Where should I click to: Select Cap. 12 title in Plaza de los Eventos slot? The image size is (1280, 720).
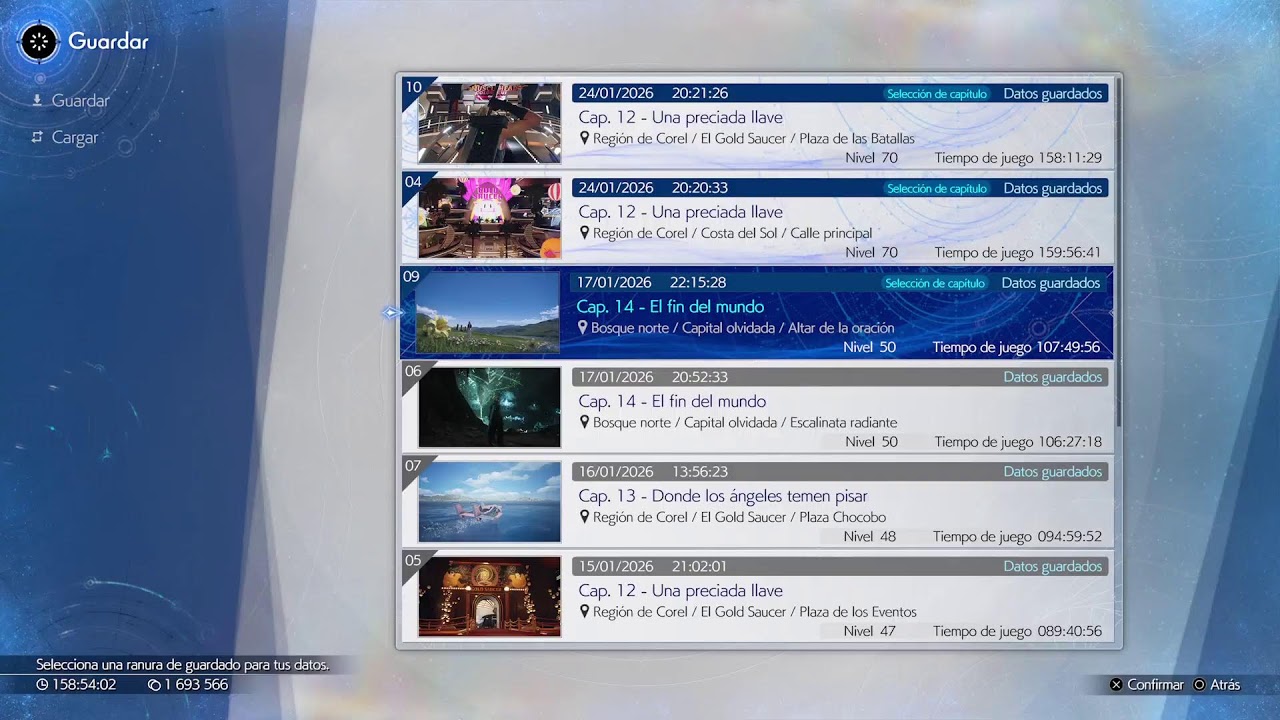point(681,591)
